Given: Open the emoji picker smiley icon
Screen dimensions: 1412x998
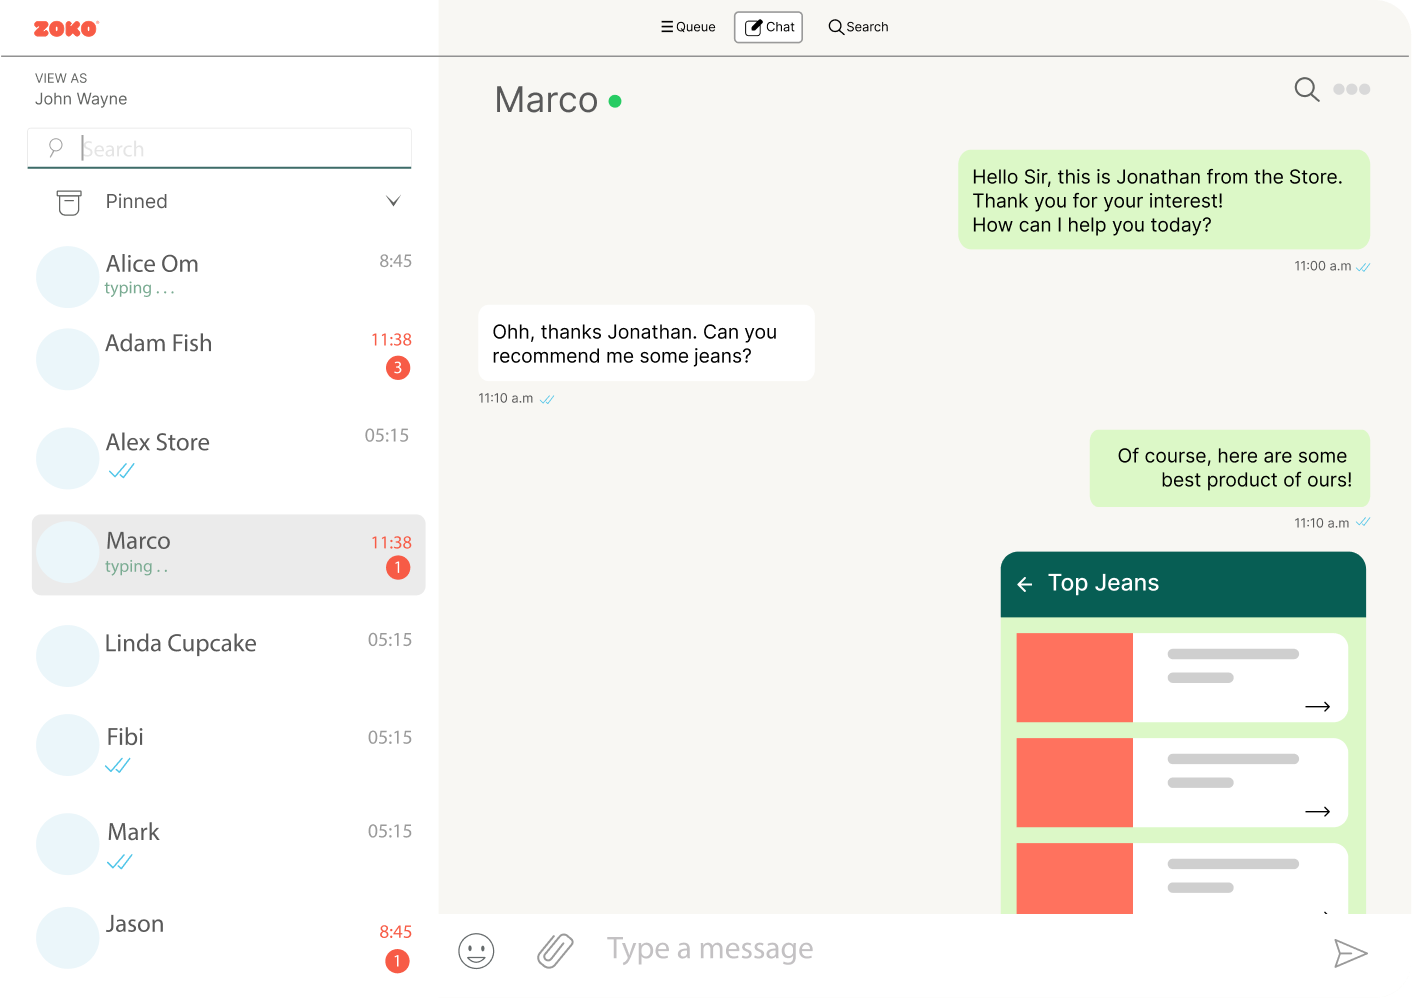Looking at the screenshot, I should pos(476,951).
